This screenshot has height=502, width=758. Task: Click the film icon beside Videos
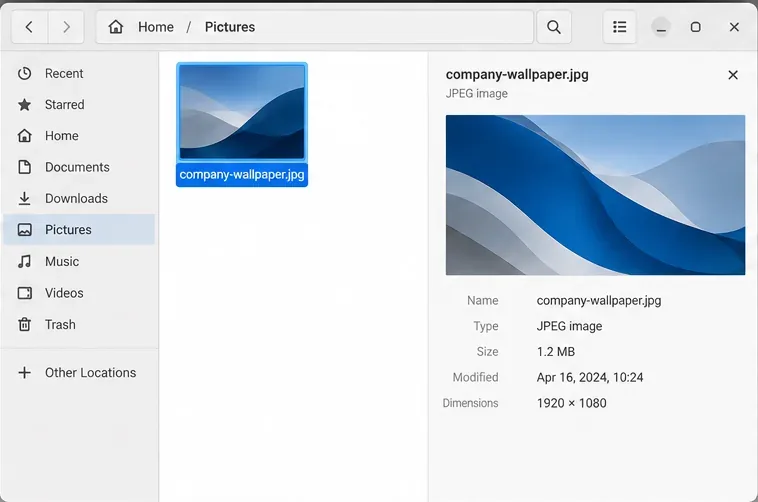25,293
